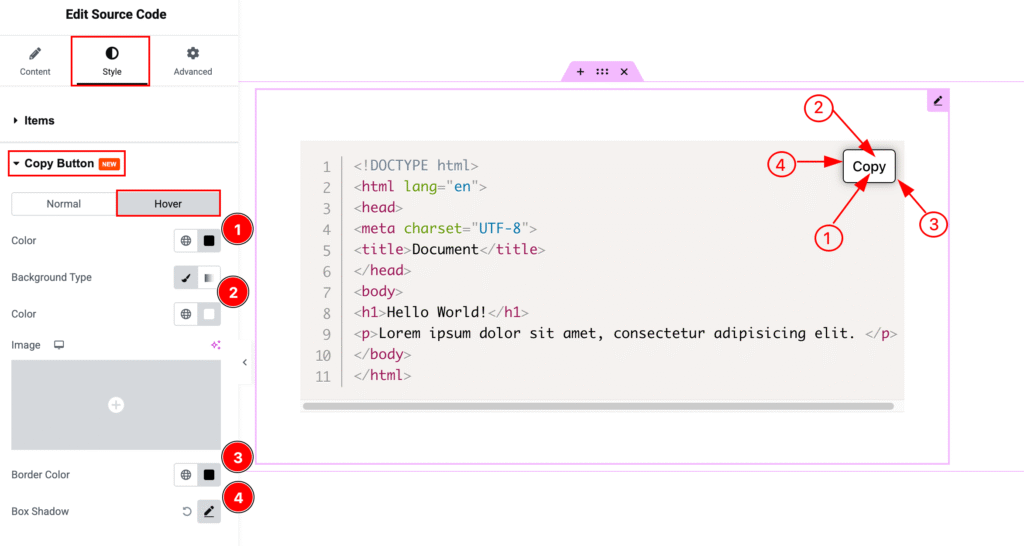The image size is (1024, 546).
Task: Click the <!DOCTYPE html> line
Action: [416, 166]
